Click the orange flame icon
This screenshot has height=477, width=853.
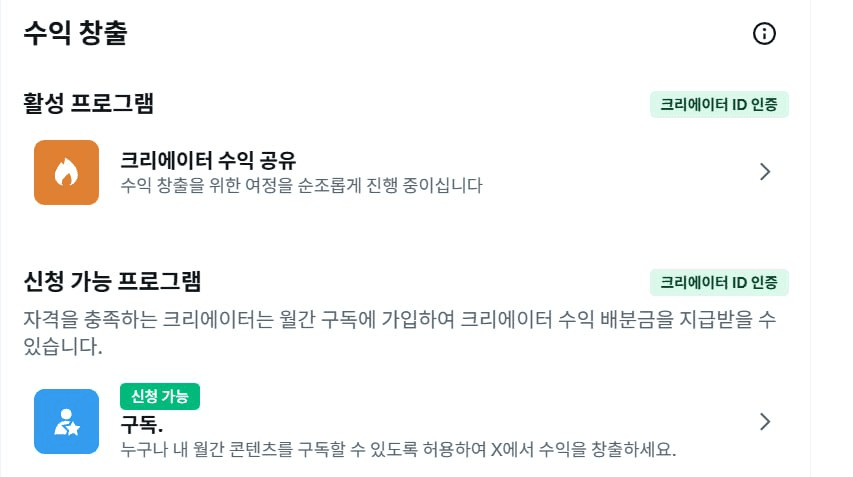pyautogui.click(x=66, y=172)
